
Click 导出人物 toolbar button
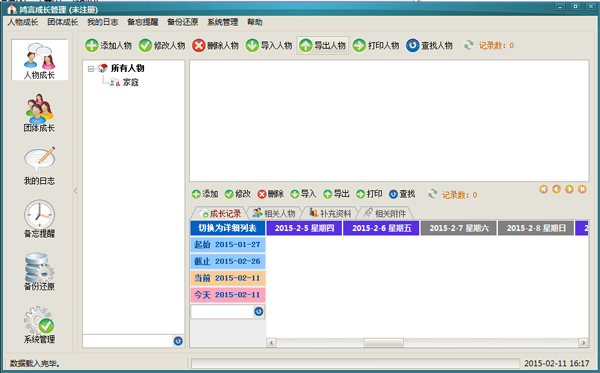point(323,46)
